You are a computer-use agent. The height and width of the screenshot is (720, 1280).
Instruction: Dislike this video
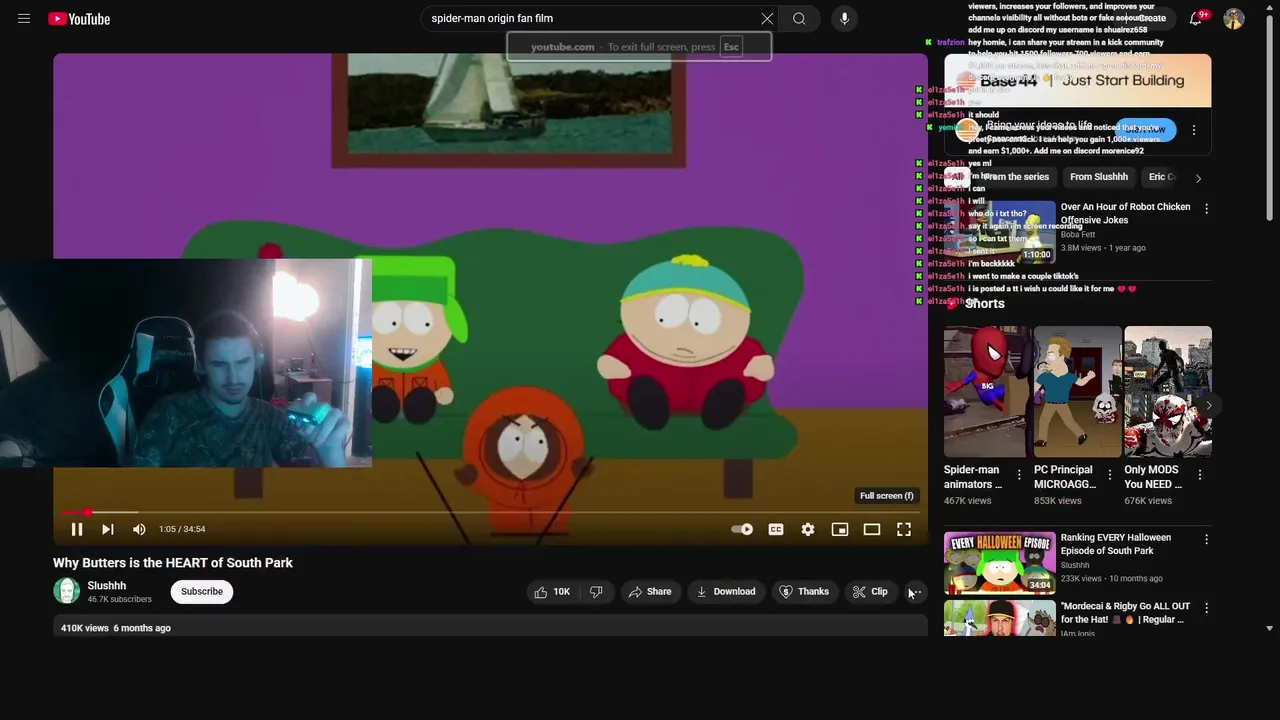click(596, 592)
